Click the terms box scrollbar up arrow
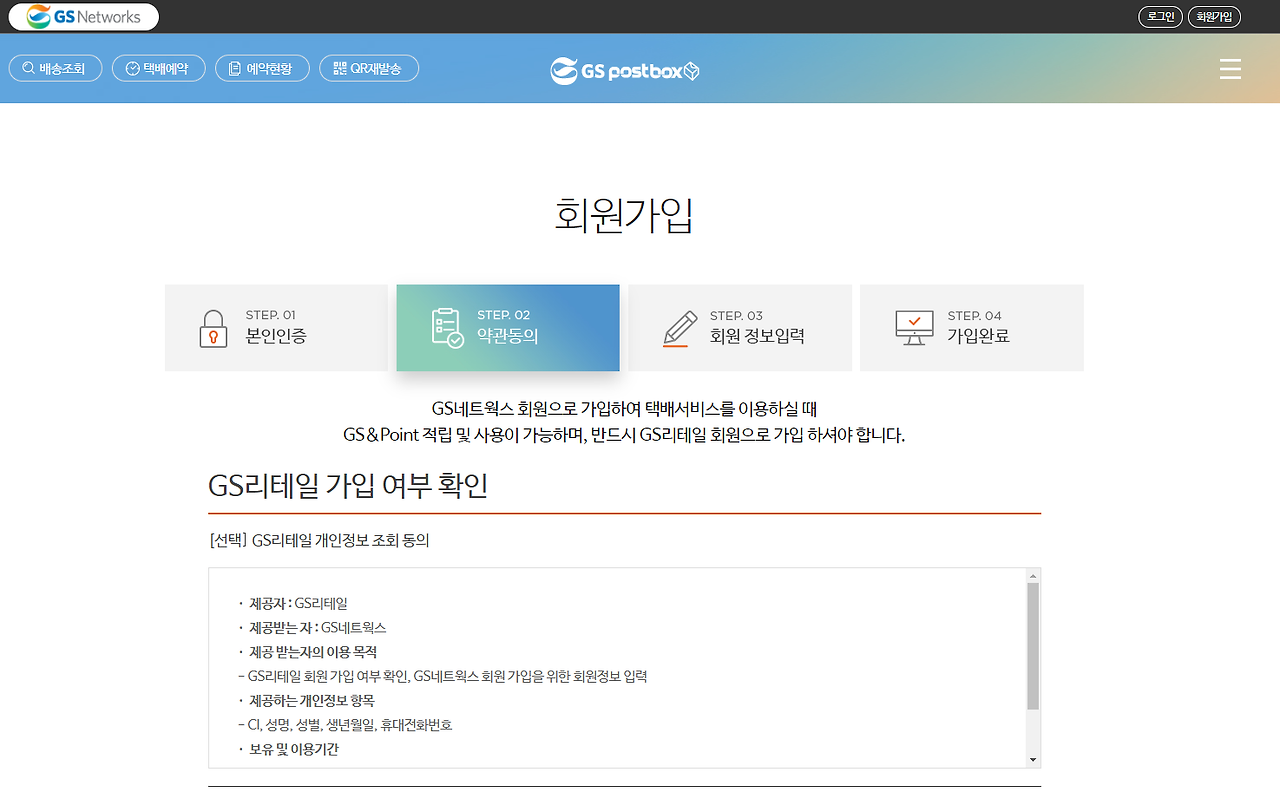 pos(1033,576)
